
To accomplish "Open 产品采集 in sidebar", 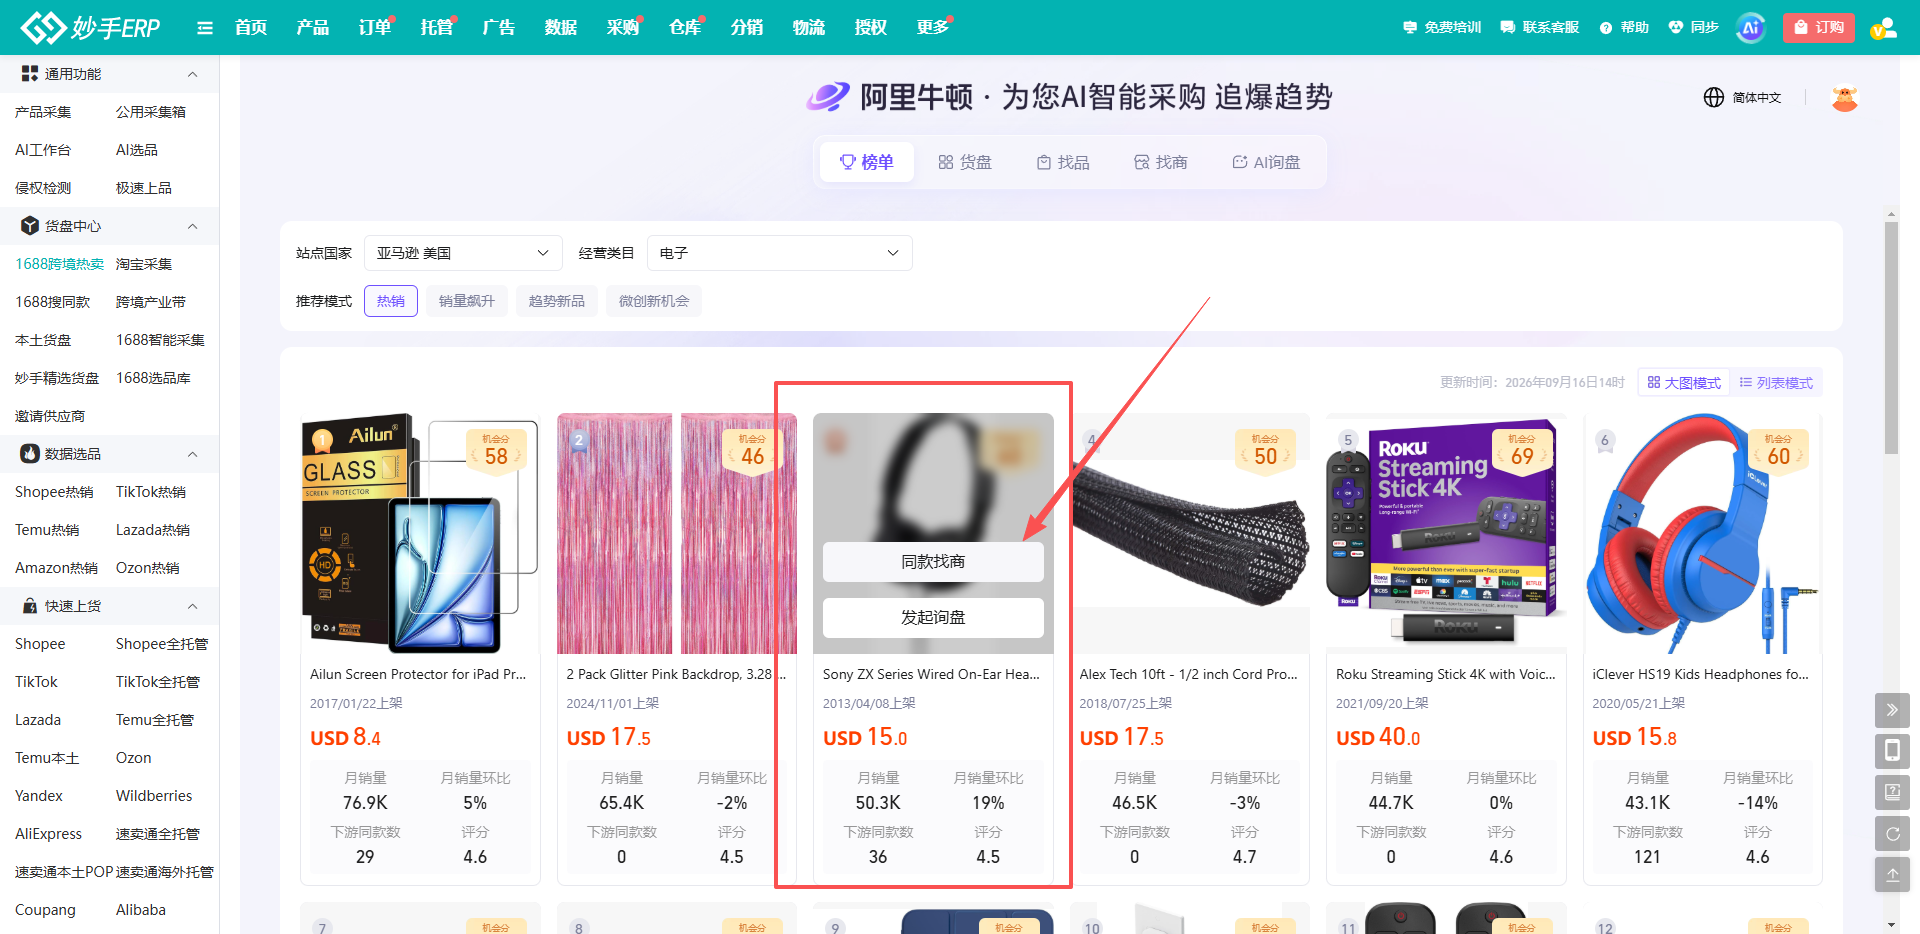I will pos(43,112).
